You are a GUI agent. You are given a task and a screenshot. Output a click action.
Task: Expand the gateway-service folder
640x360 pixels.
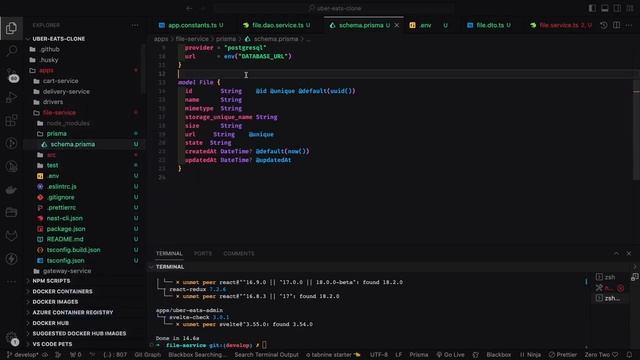67,271
